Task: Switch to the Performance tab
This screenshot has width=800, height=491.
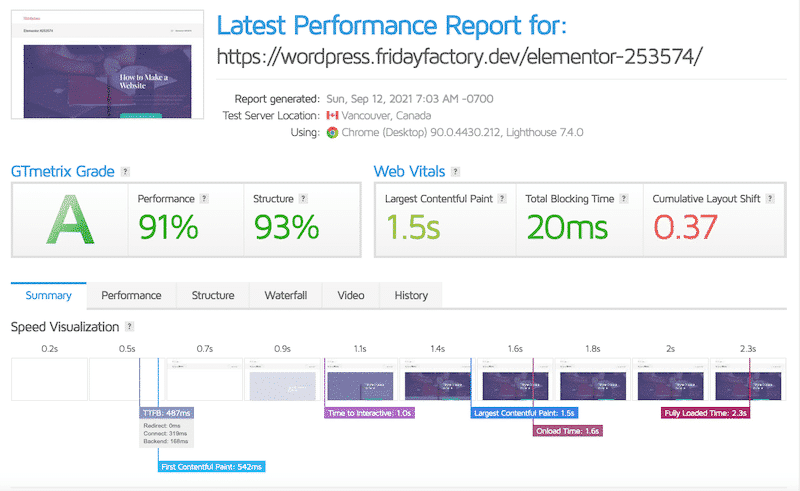Action: pos(131,295)
